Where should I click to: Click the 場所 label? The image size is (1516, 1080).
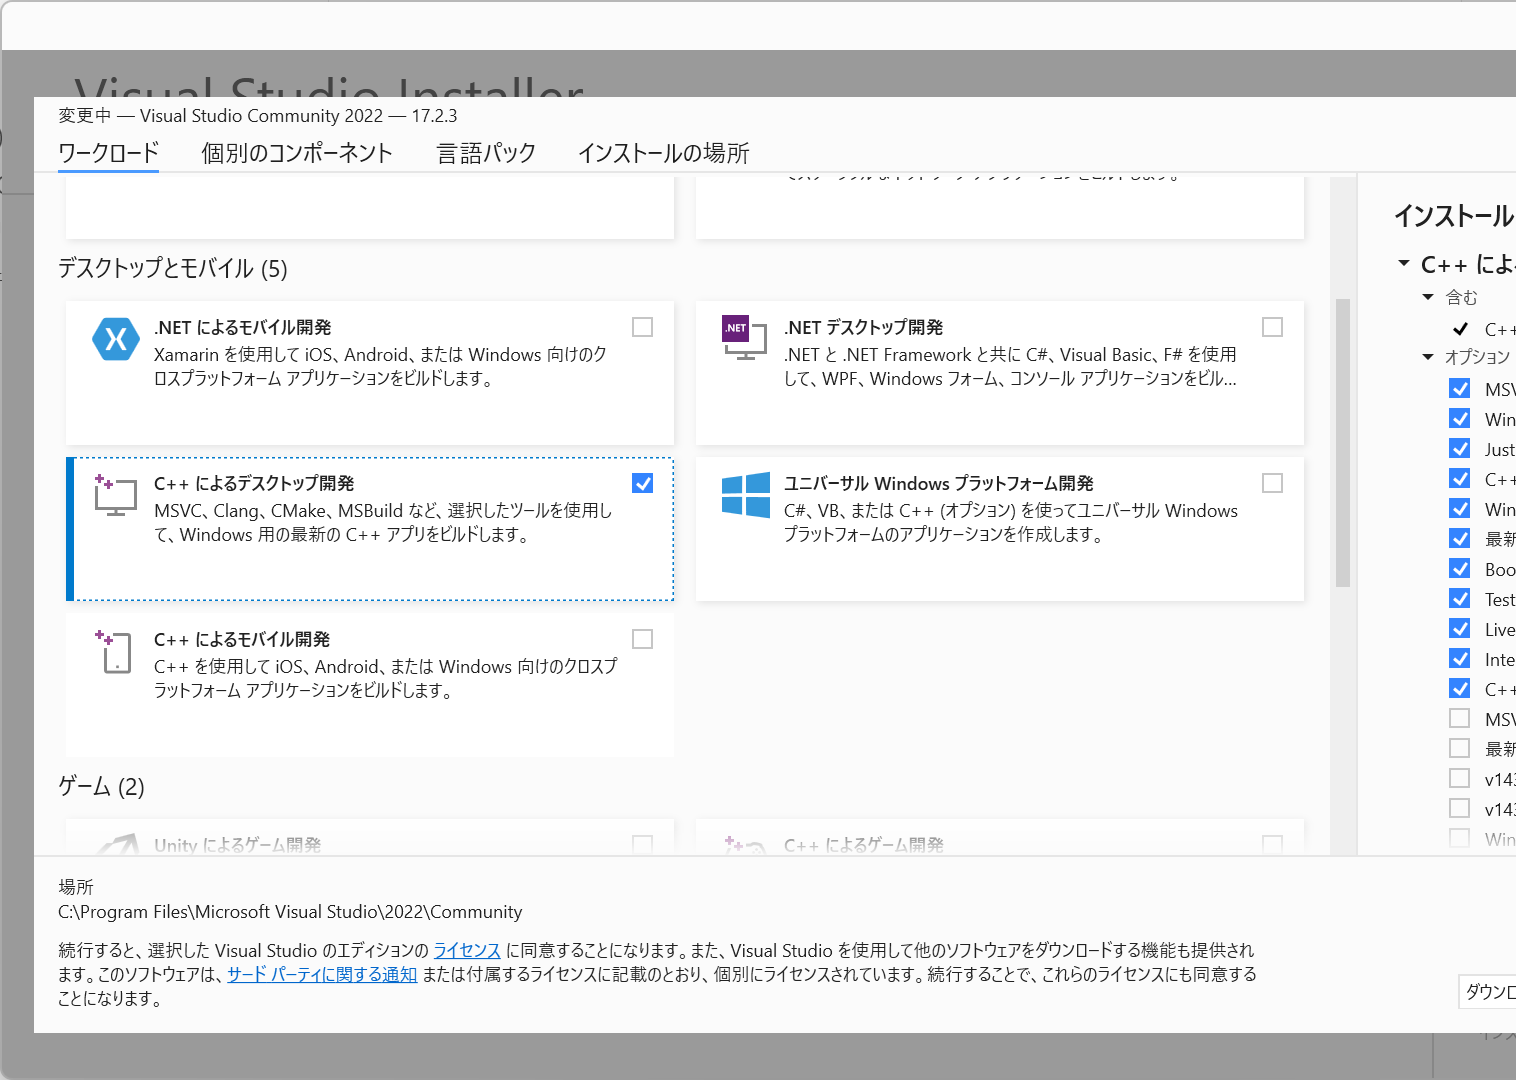(x=76, y=887)
